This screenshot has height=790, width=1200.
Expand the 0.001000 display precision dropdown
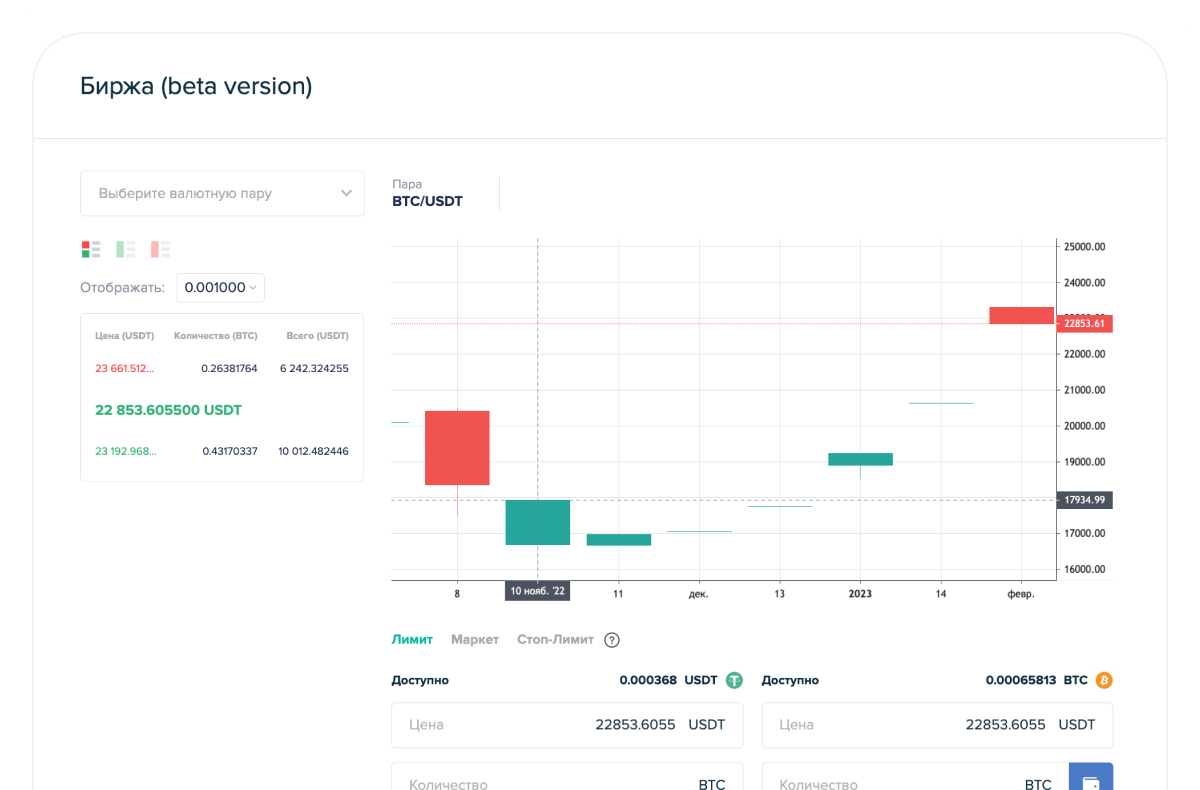click(220, 288)
